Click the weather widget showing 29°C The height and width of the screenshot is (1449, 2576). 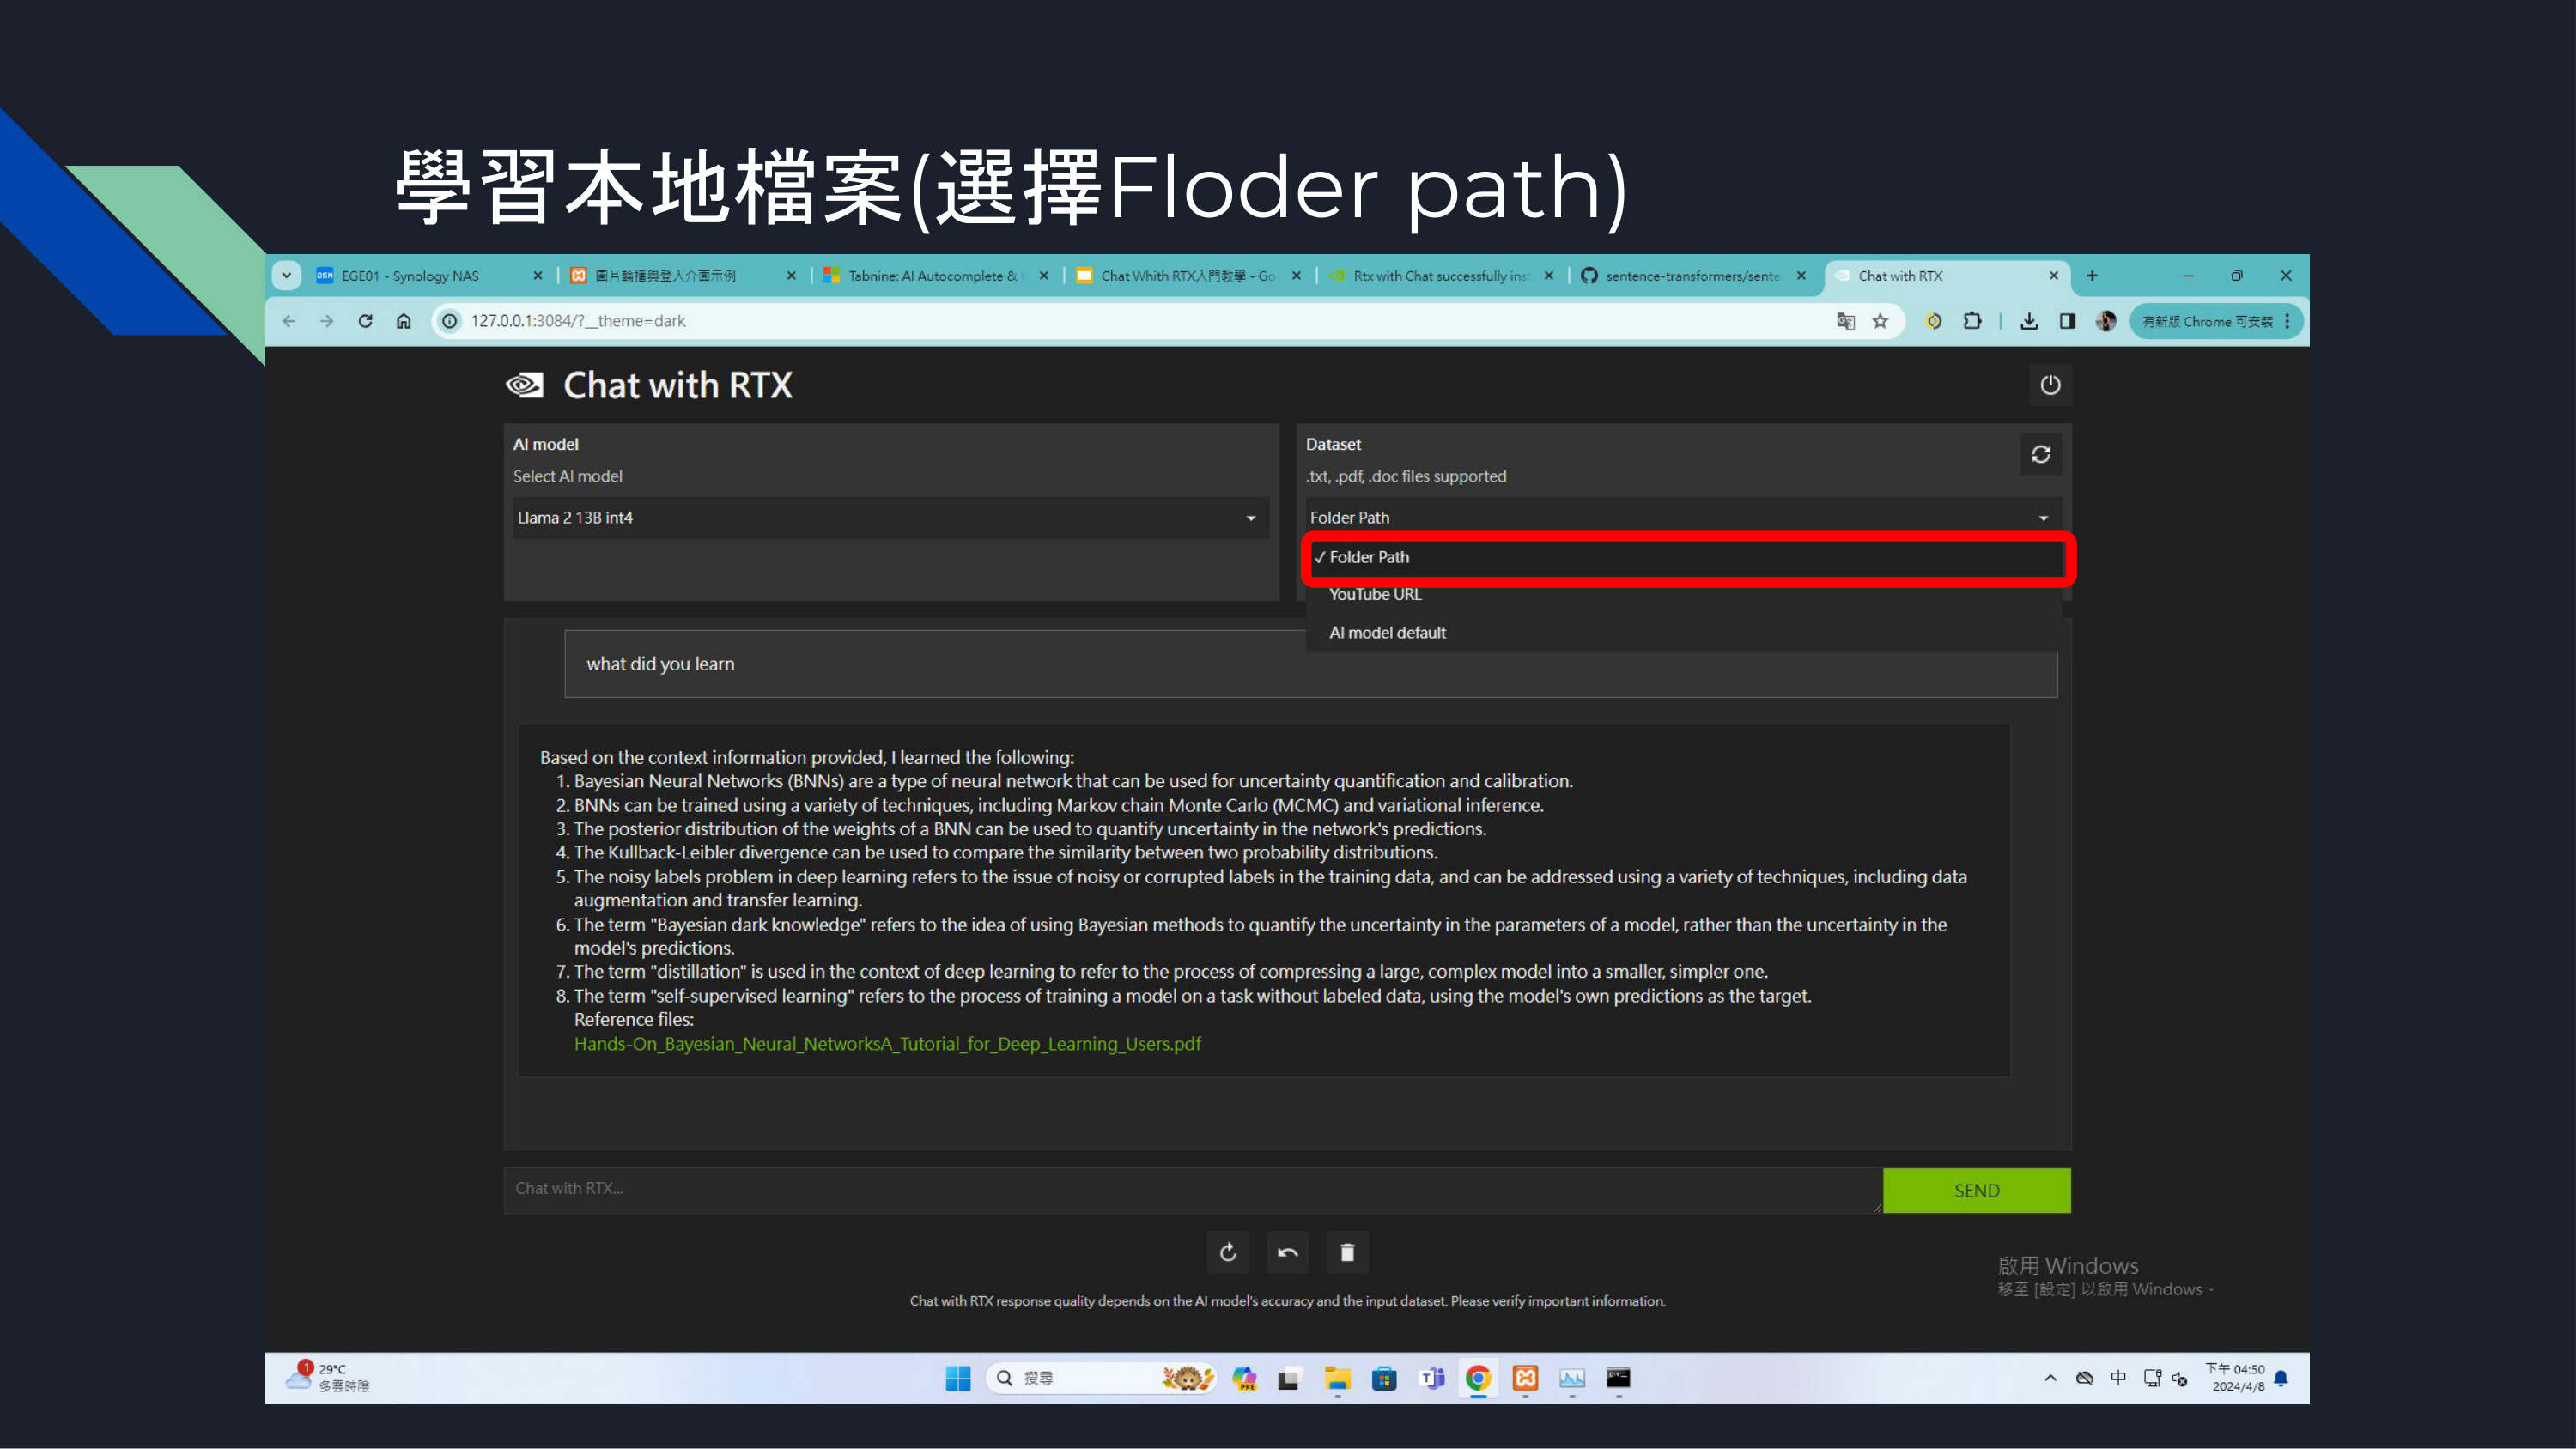pyautogui.click(x=327, y=1378)
